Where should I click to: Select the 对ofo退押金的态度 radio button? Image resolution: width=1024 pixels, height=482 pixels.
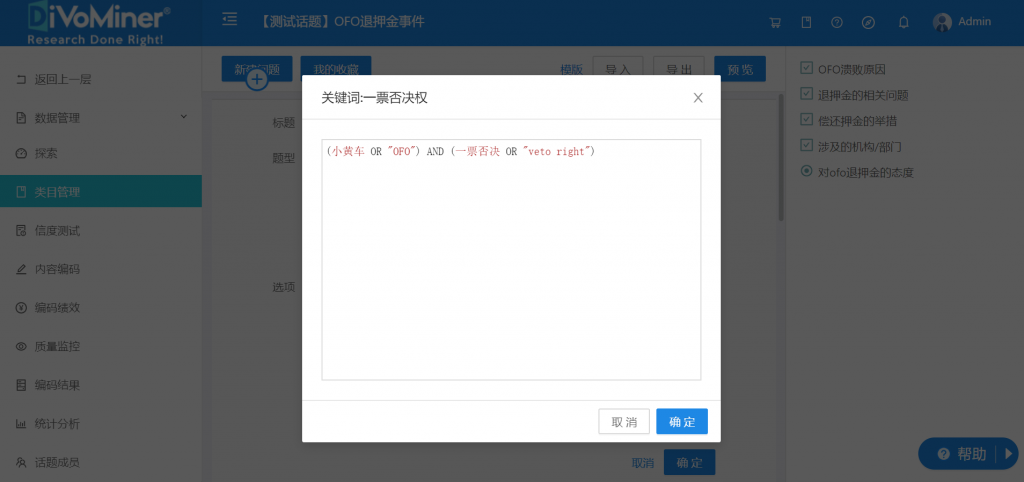click(x=807, y=172)
